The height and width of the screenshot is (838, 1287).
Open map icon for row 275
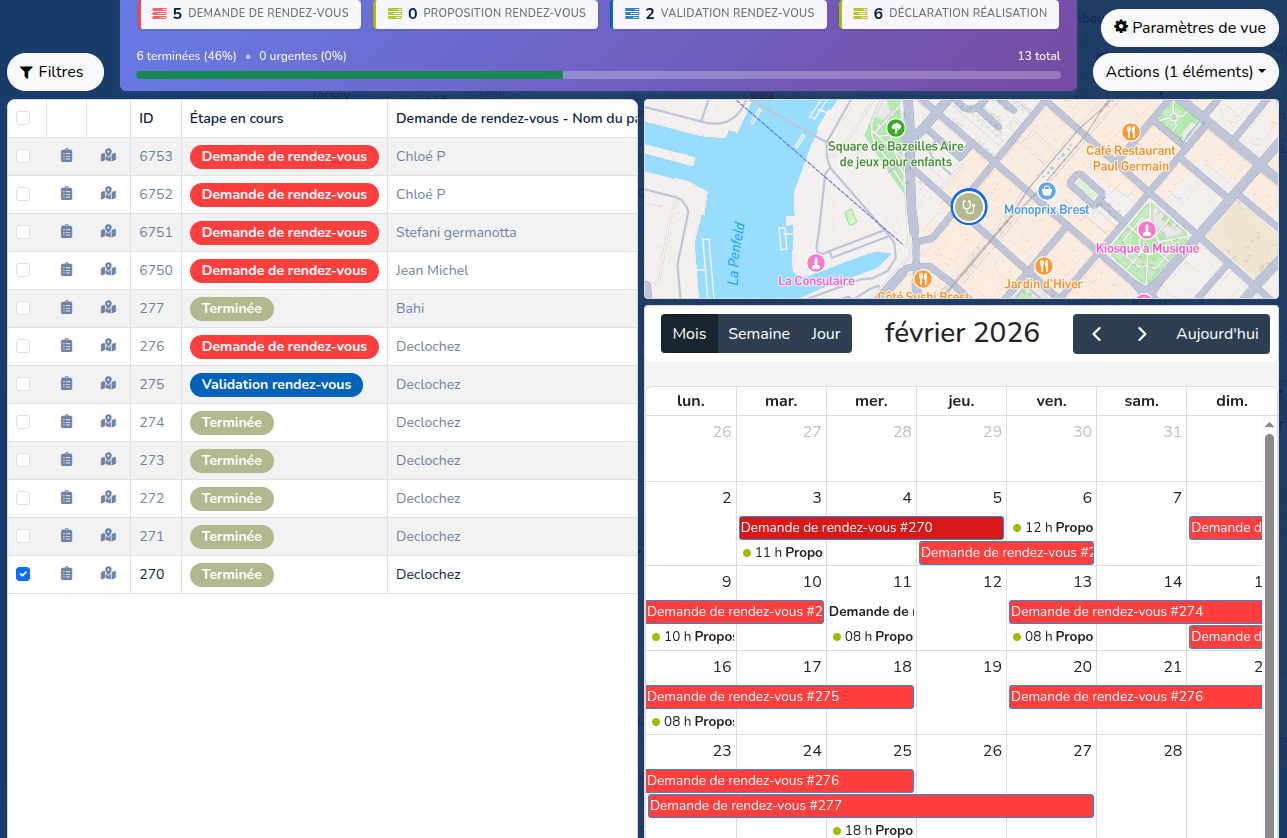pyautogui.click(x=108, y=384)
